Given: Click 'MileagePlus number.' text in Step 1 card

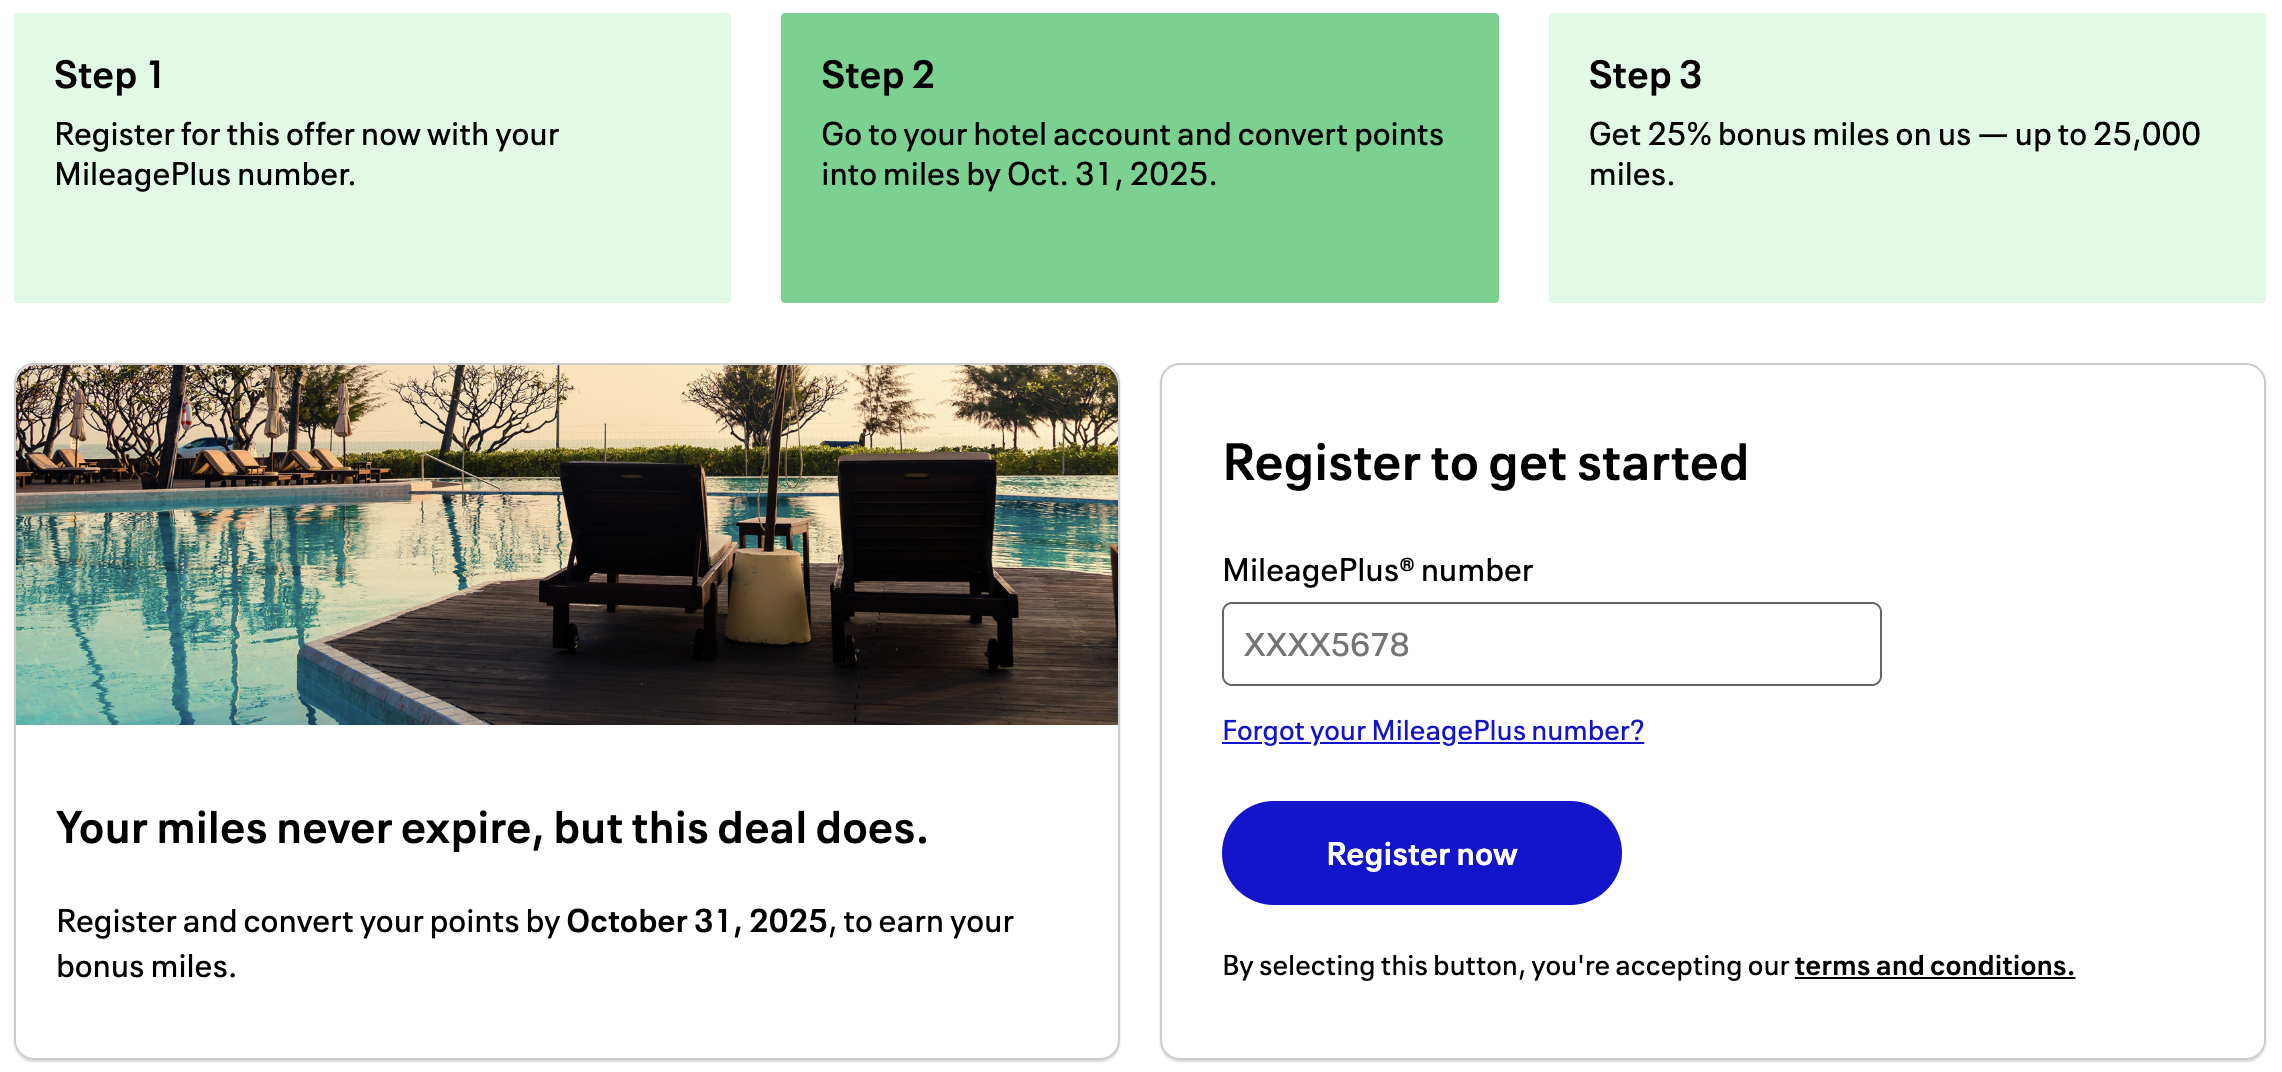Looking at the screenshot, I should pyautogui.click(x=205, y=175).
